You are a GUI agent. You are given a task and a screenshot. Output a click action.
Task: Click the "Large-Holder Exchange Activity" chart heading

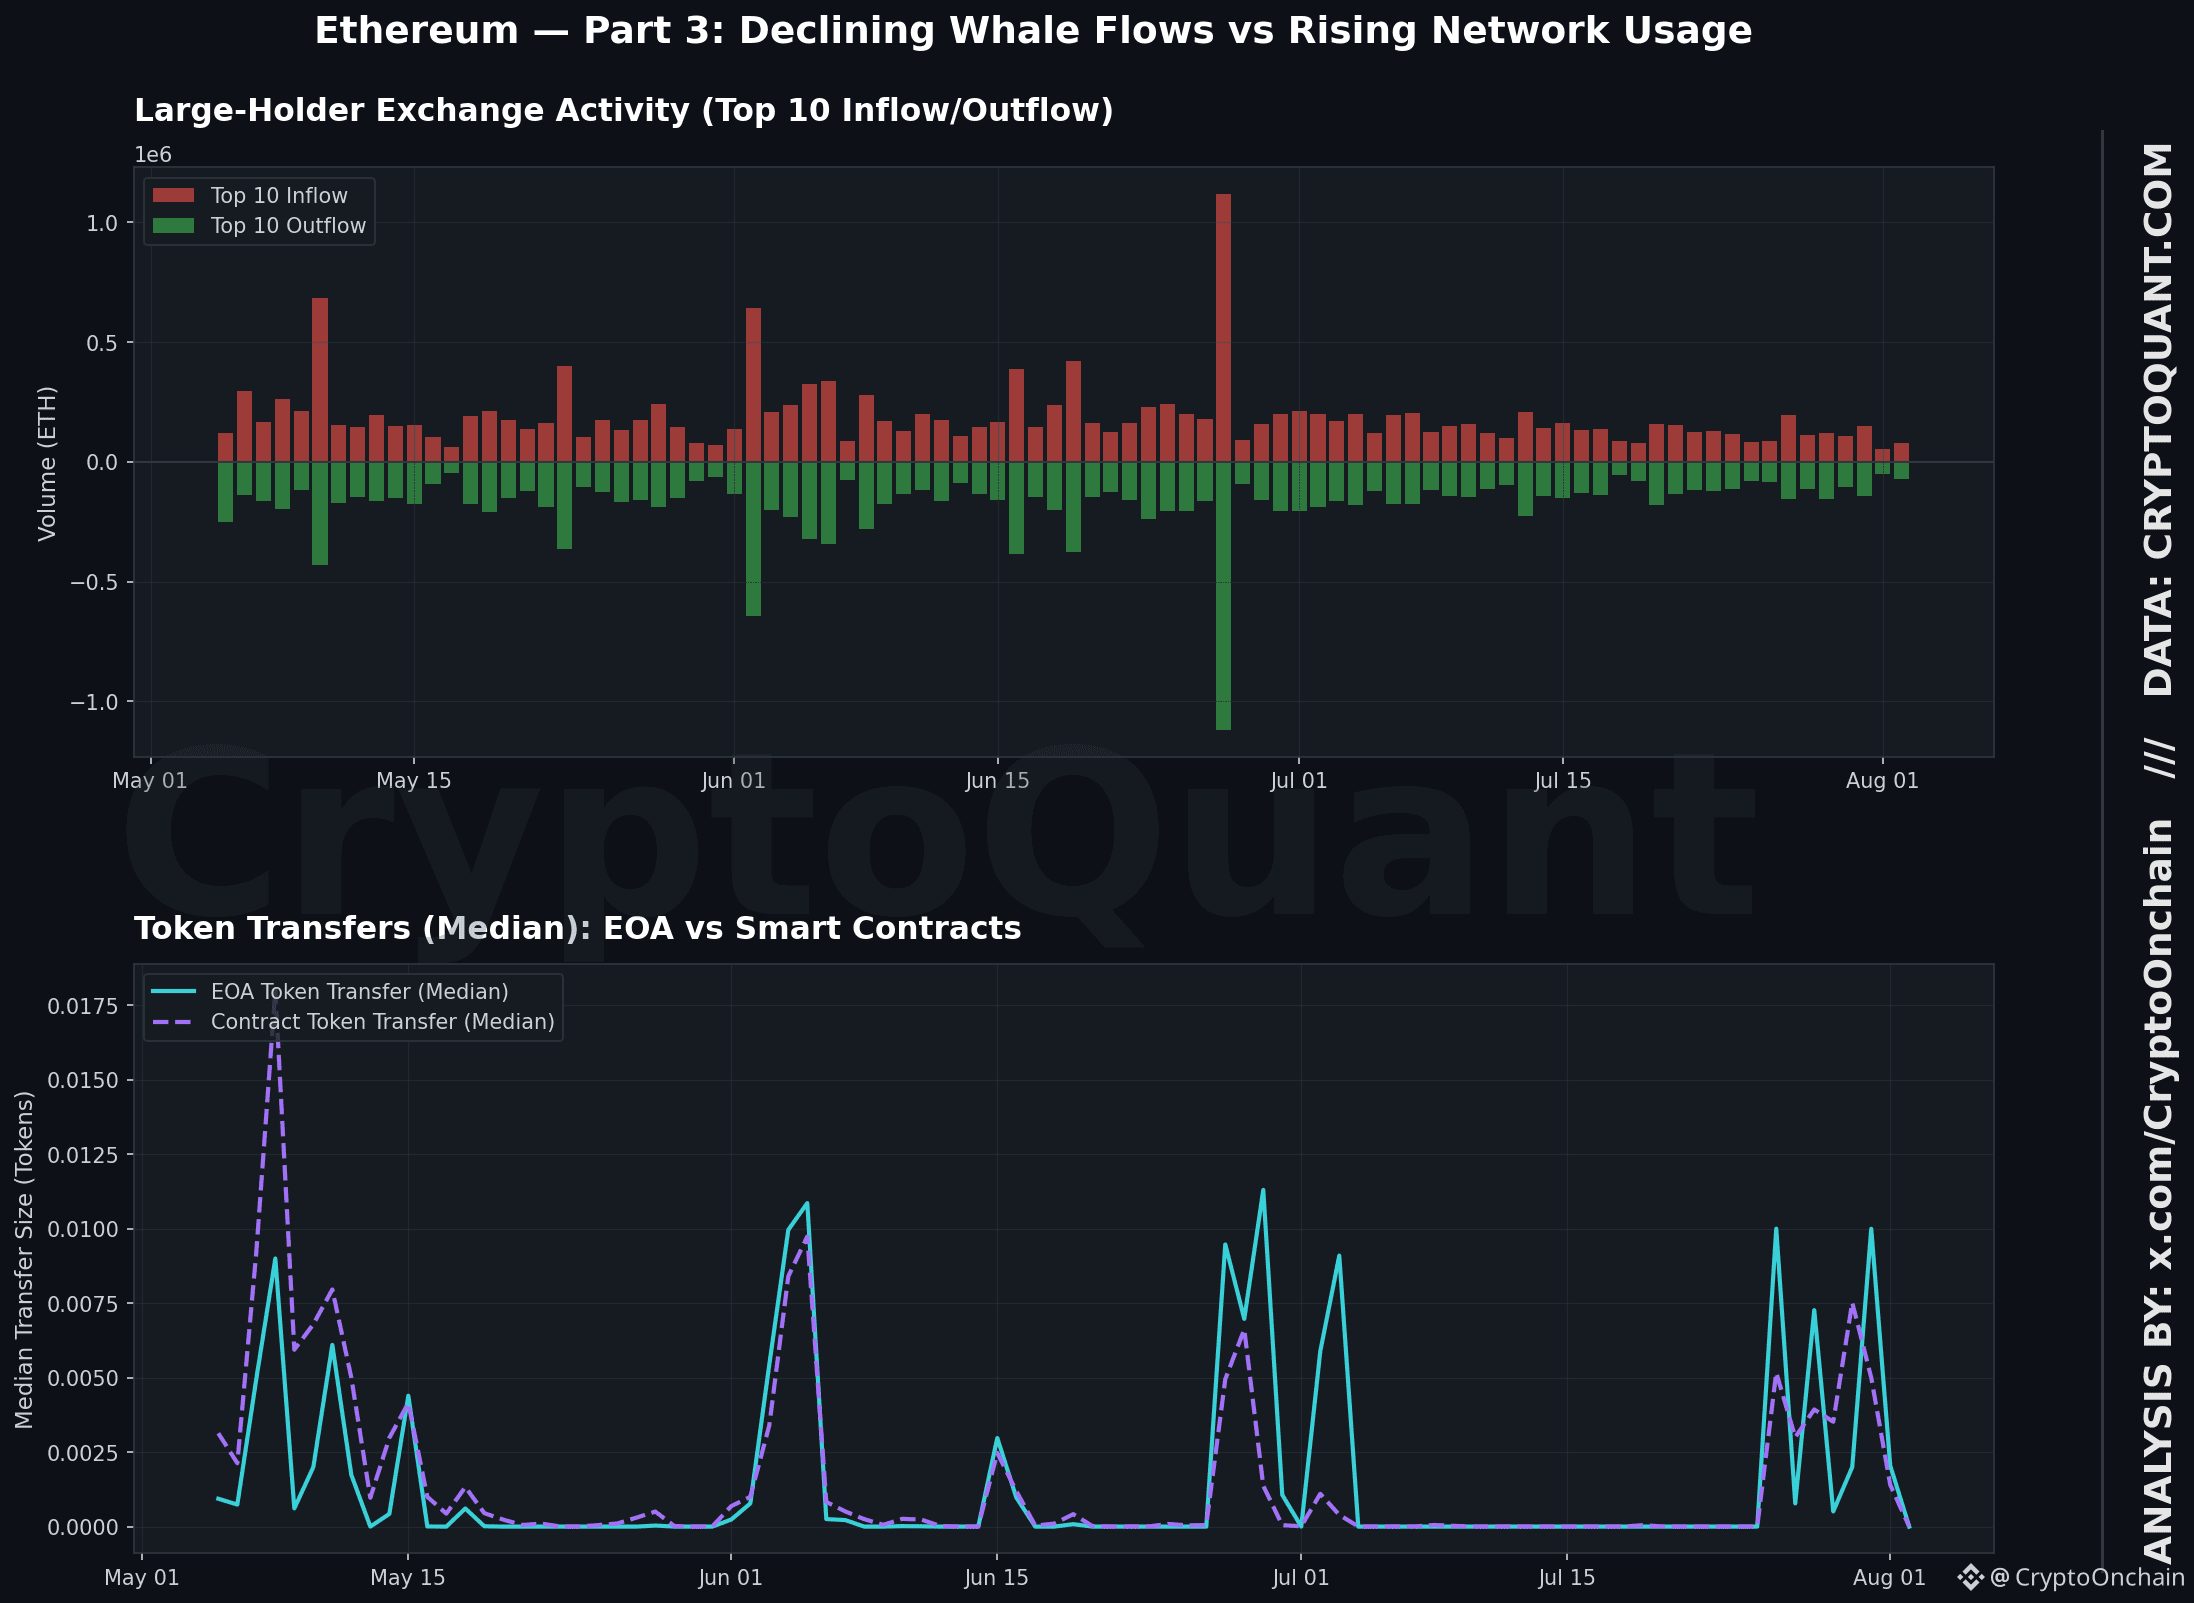click(x=624, y=110)
